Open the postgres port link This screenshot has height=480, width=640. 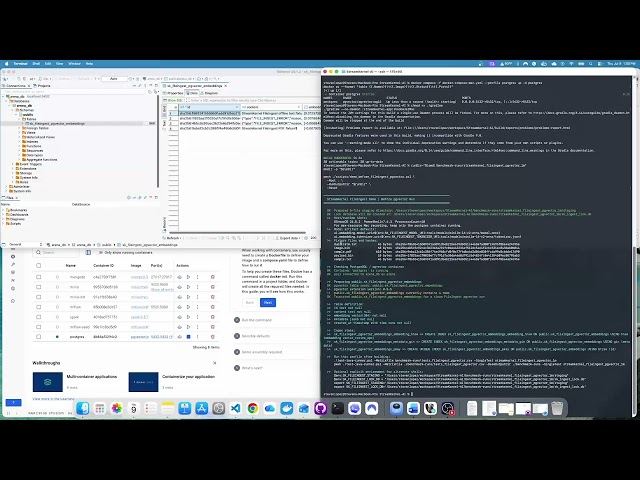click(x=160, y=337)
